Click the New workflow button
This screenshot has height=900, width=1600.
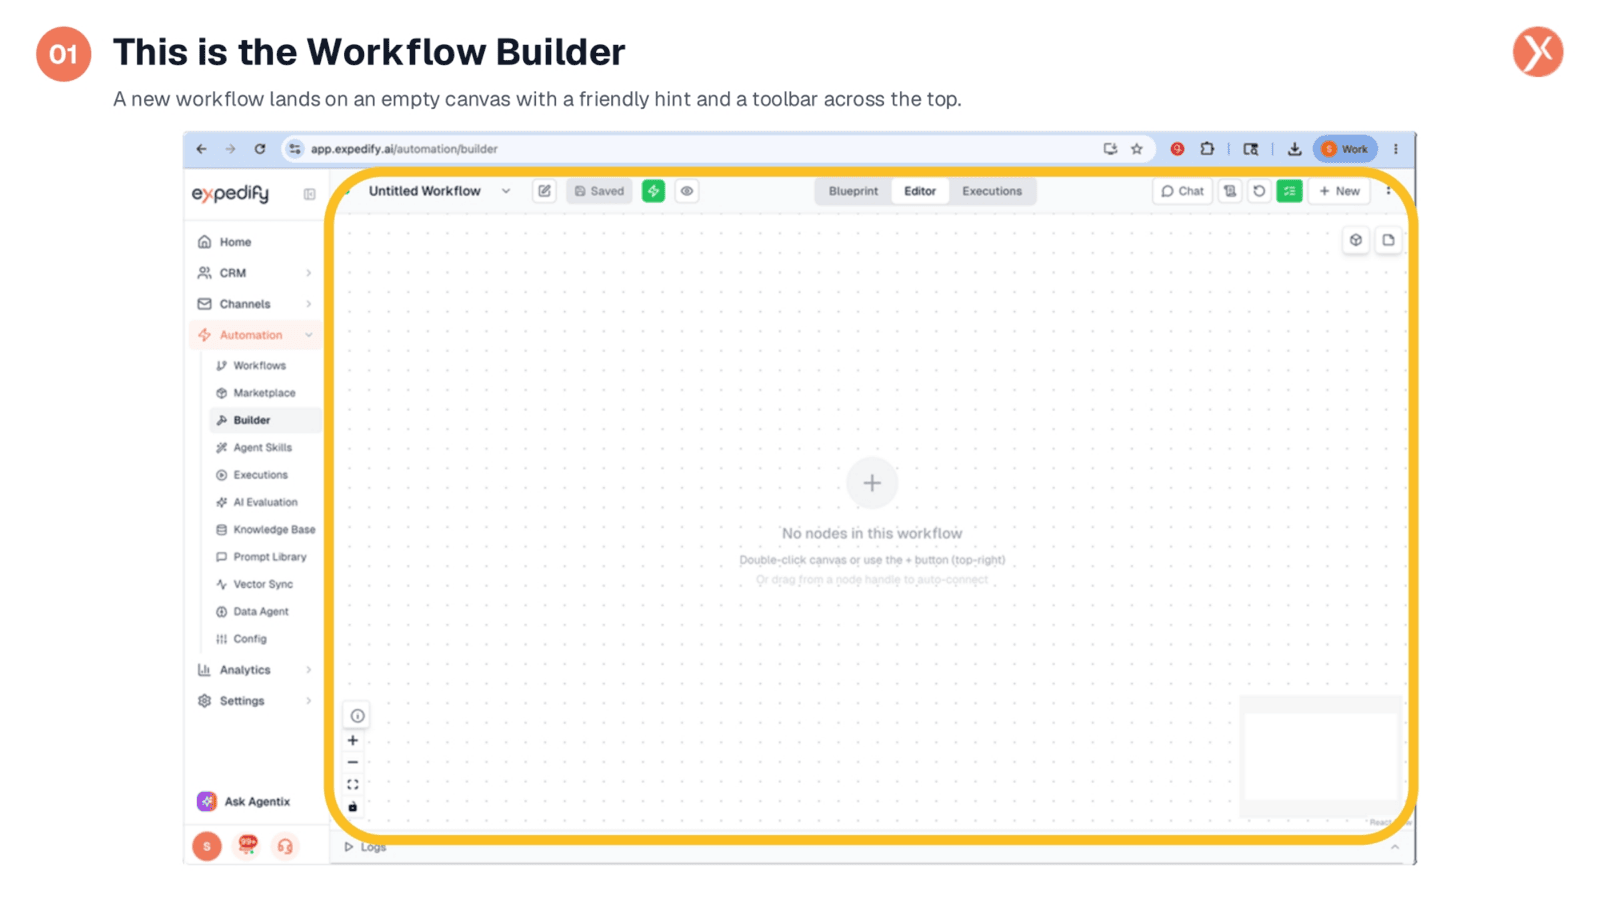point(1340,191)
